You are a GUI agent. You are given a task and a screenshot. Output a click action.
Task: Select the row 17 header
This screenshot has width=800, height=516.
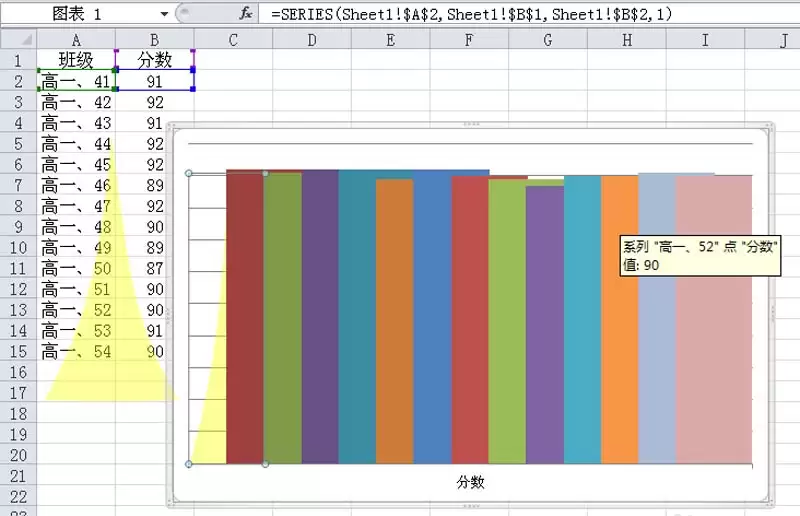pos(18,393)
